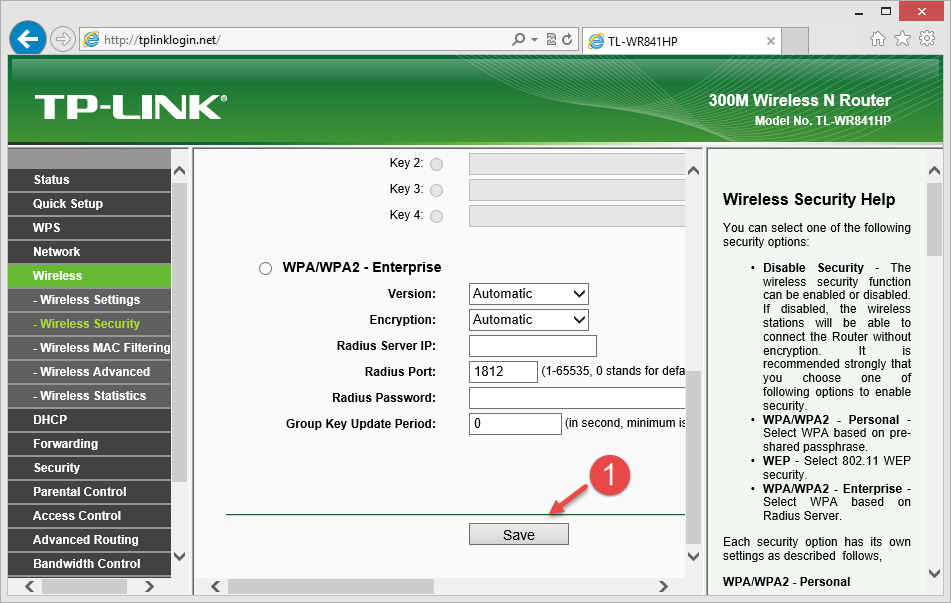
Task: Click the main panel horizontal scrollbar thumb
Action: click(x=331, y=586)
